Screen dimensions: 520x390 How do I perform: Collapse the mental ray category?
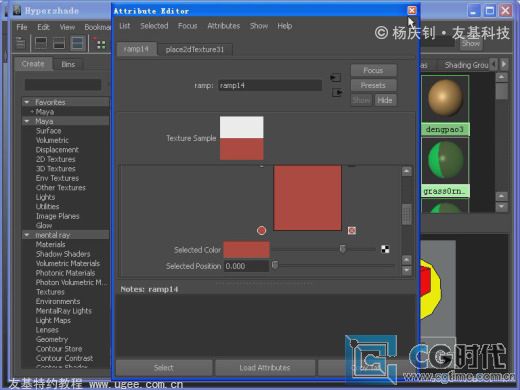(27, 235)
